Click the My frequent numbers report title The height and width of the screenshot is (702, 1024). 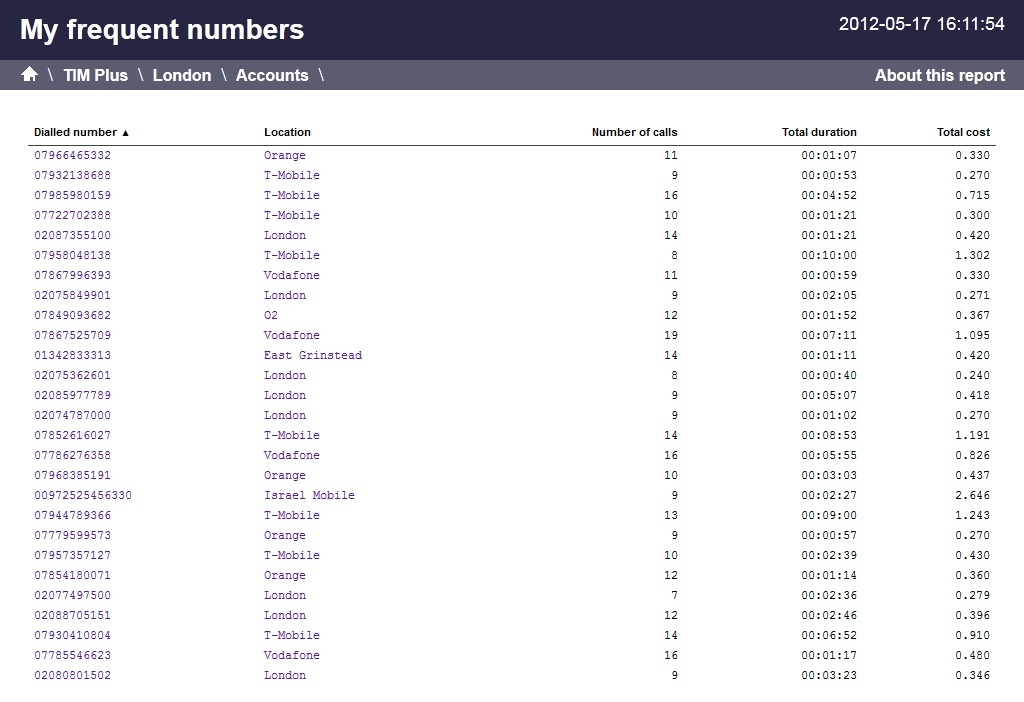[x=162, y=29]
